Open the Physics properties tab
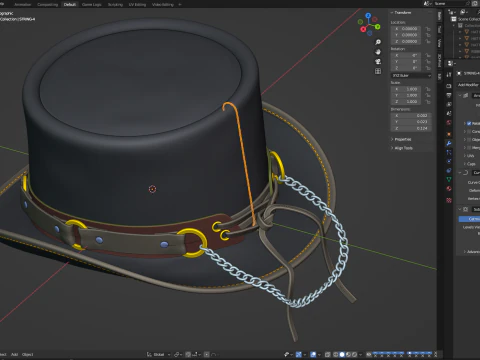 [449, 161]
